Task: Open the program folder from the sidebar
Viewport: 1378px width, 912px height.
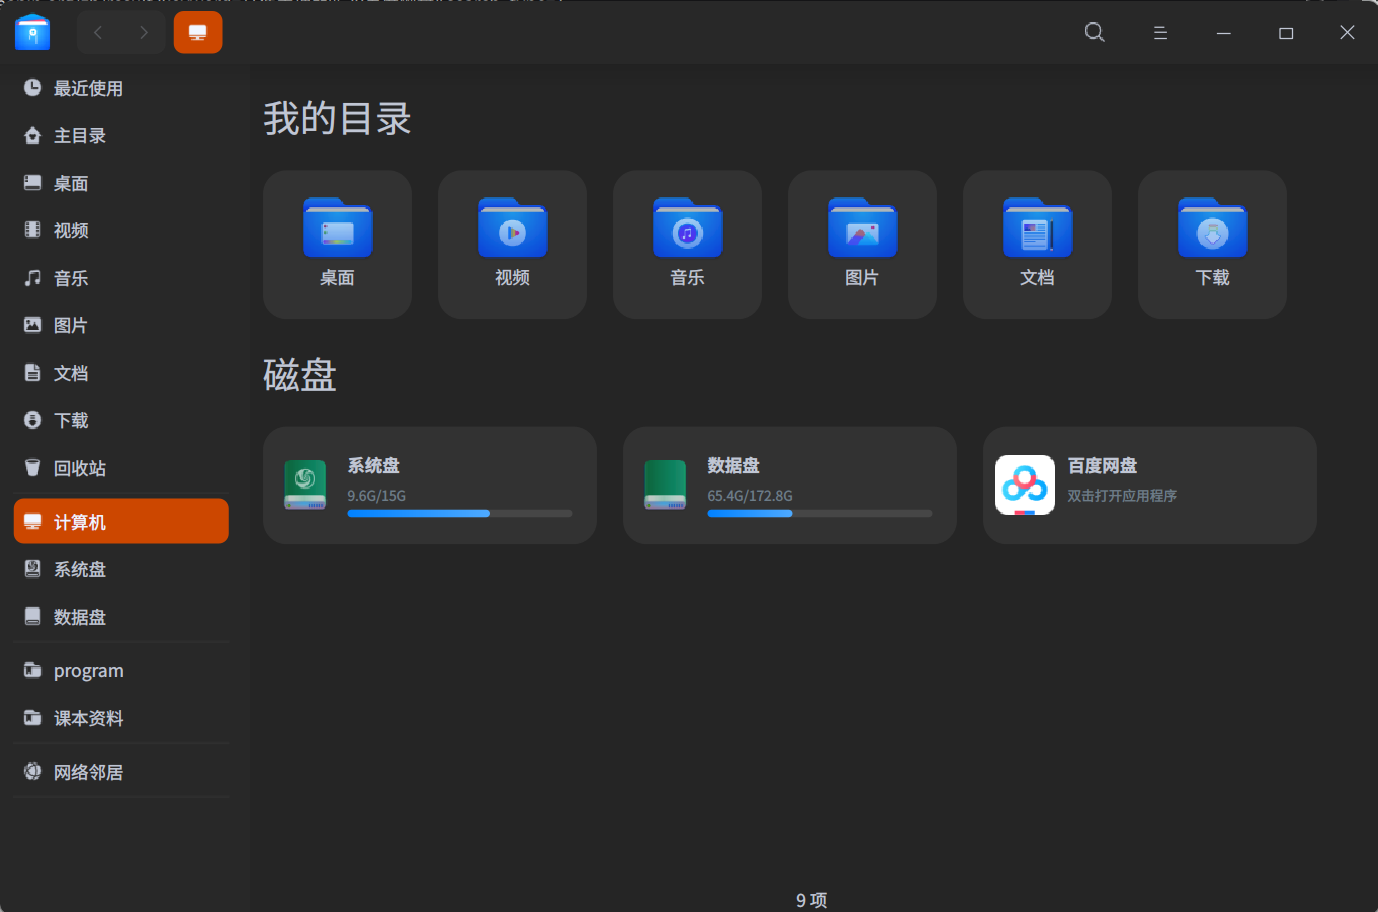Action: pos(88,670)
